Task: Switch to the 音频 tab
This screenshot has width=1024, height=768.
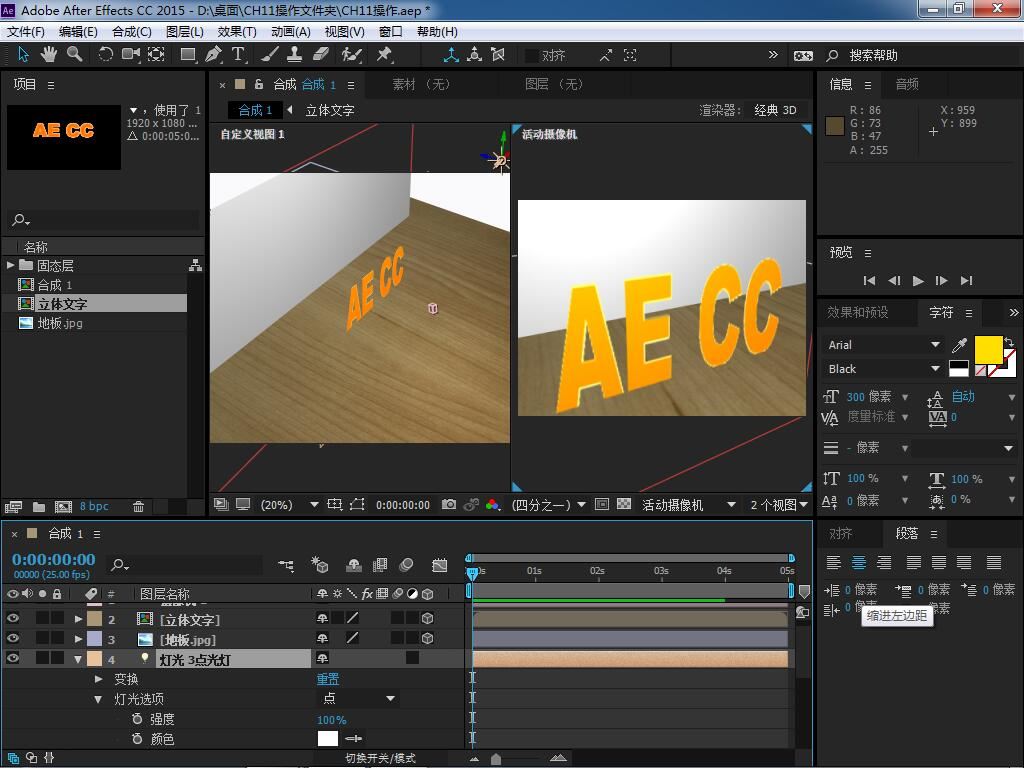Action: (x=907, y=84)
